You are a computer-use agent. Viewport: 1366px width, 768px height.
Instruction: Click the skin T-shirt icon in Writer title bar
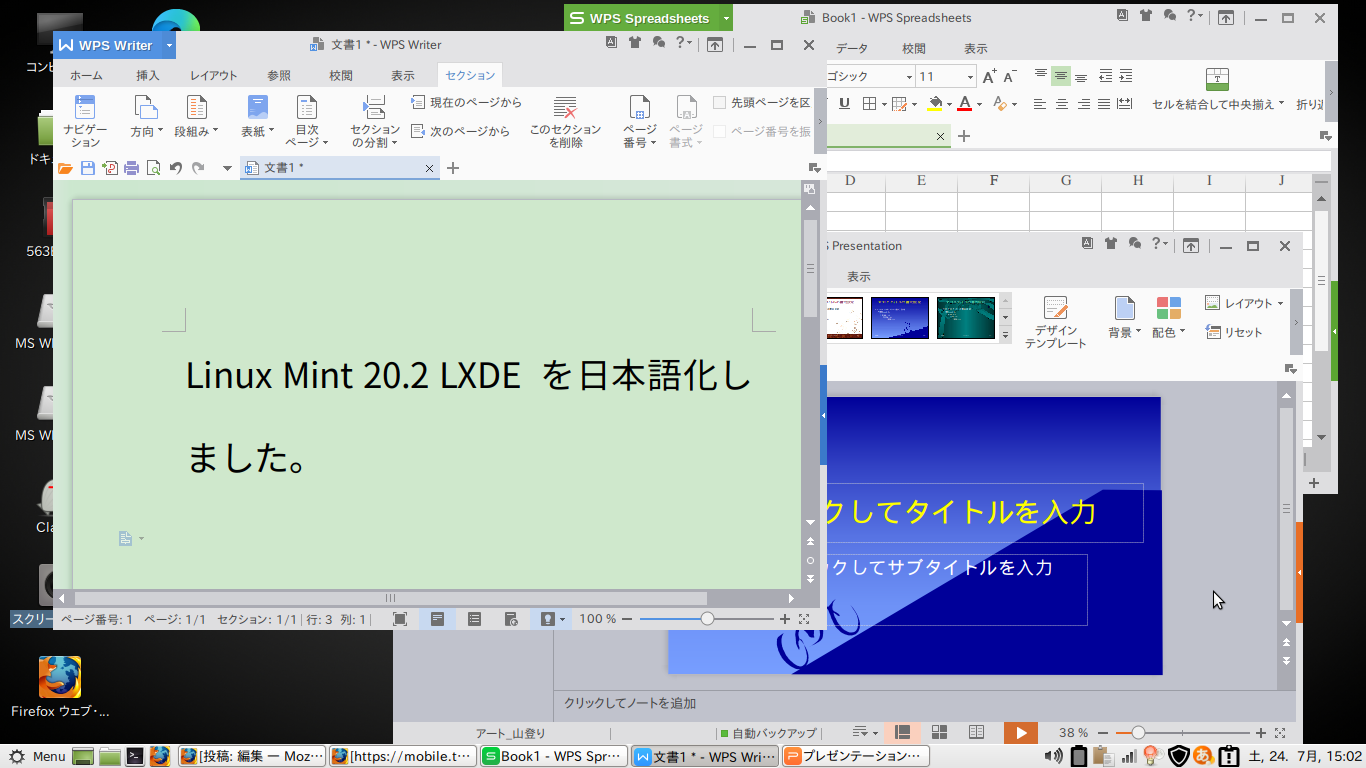[635, 43]
